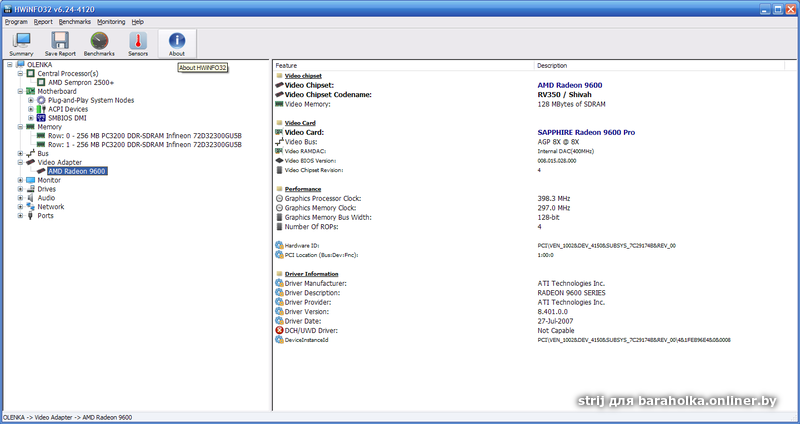
Task: Click the RV350 / Shivah value
Action: [x=564, y=94]
